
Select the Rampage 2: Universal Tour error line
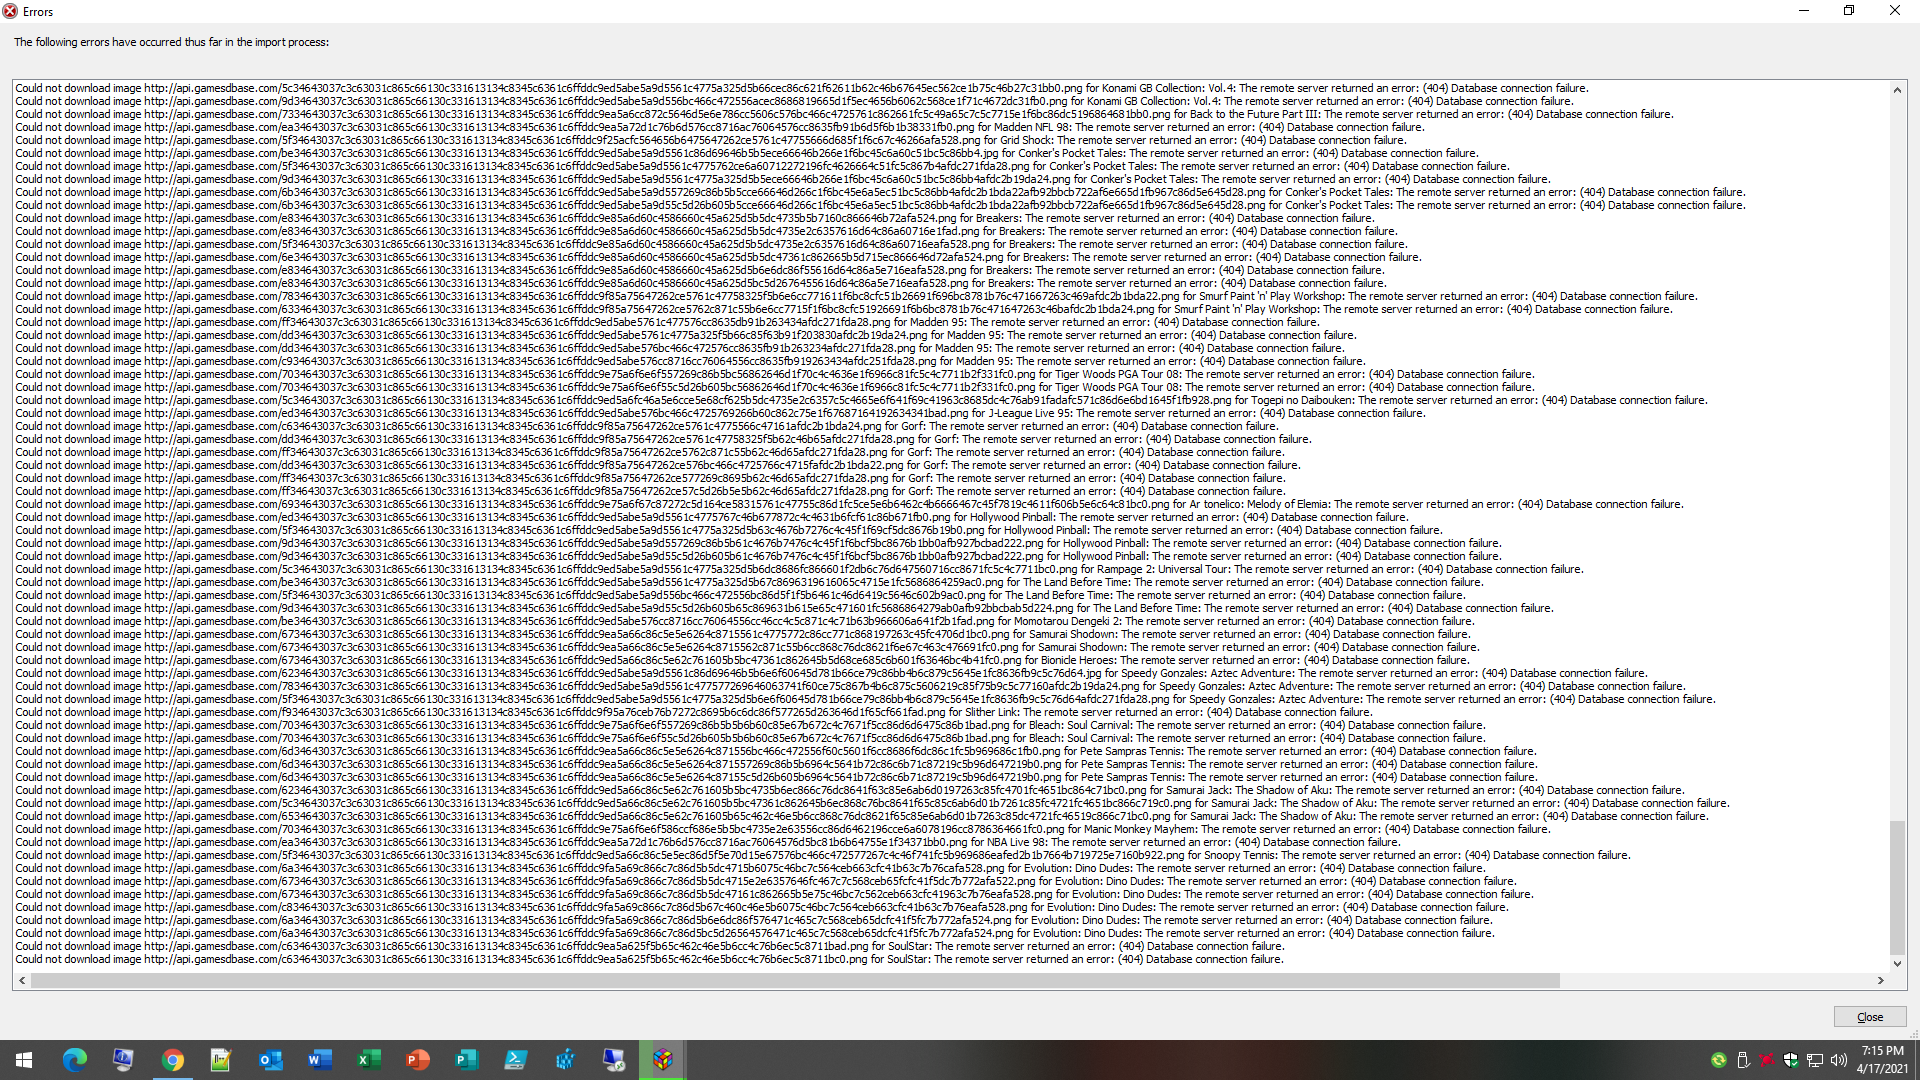pyautogui.click(x=799, y=569)
